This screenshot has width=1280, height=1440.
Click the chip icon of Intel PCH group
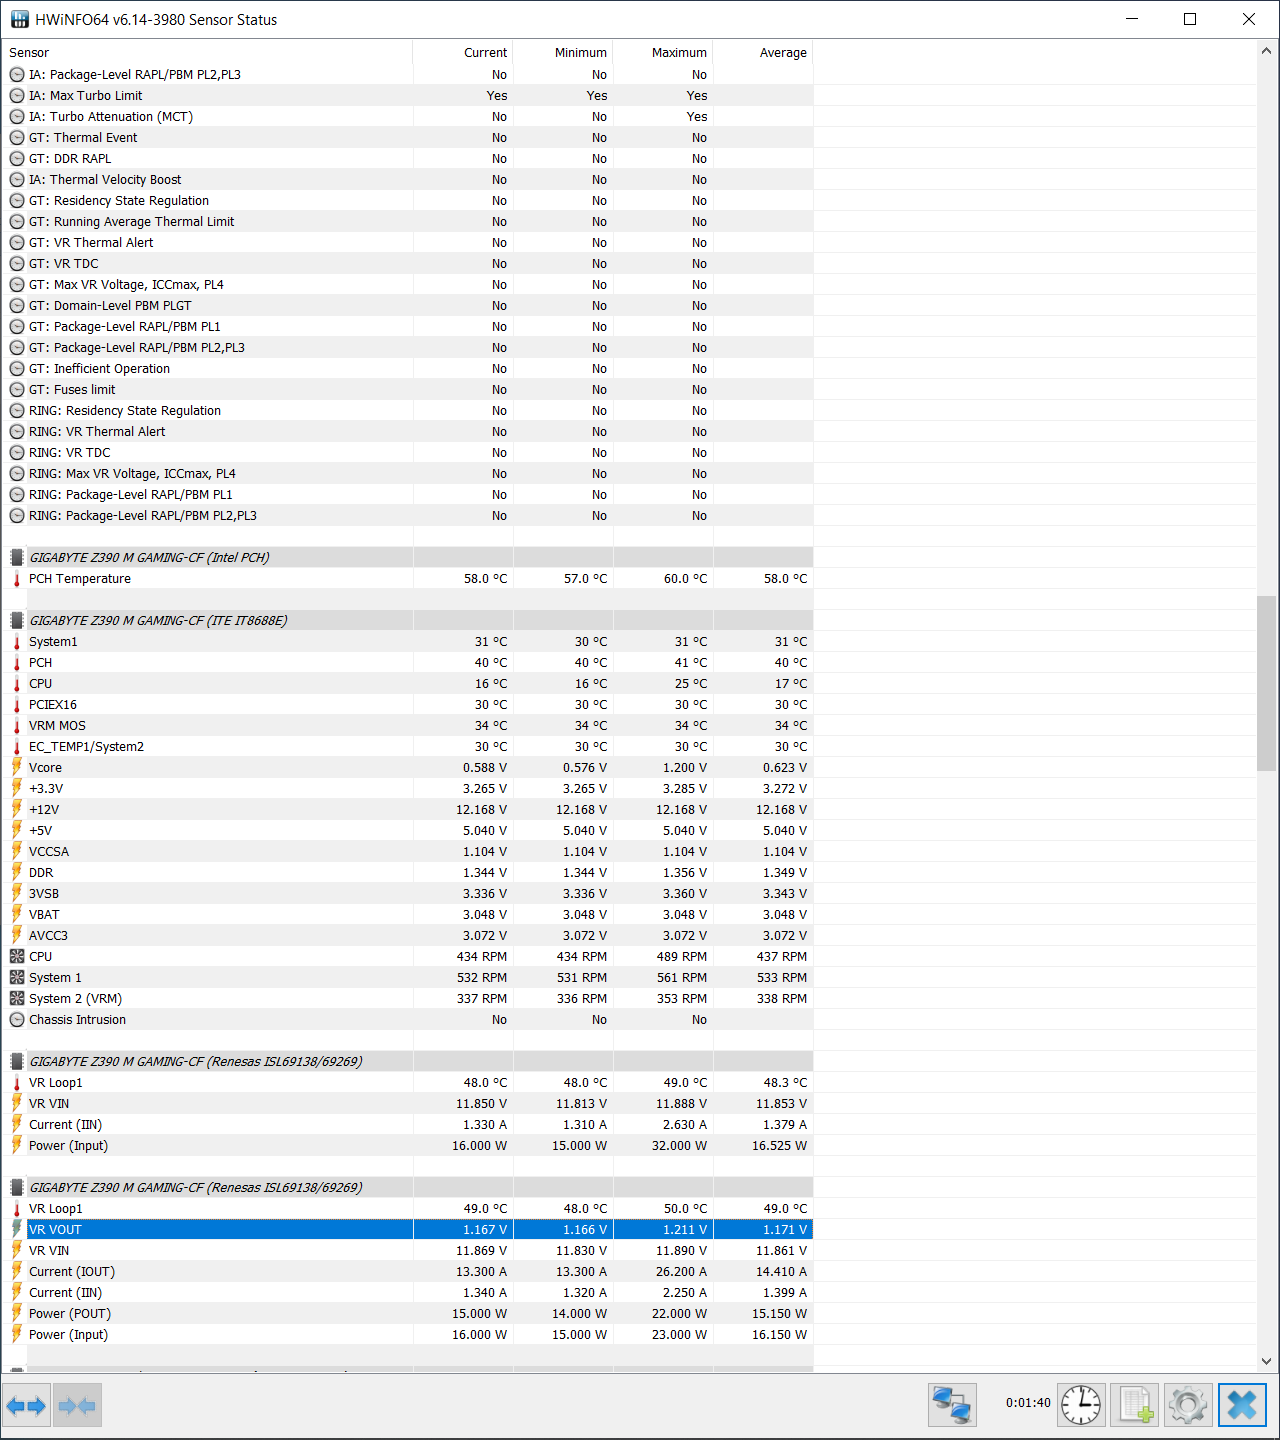tap(17, 558)
